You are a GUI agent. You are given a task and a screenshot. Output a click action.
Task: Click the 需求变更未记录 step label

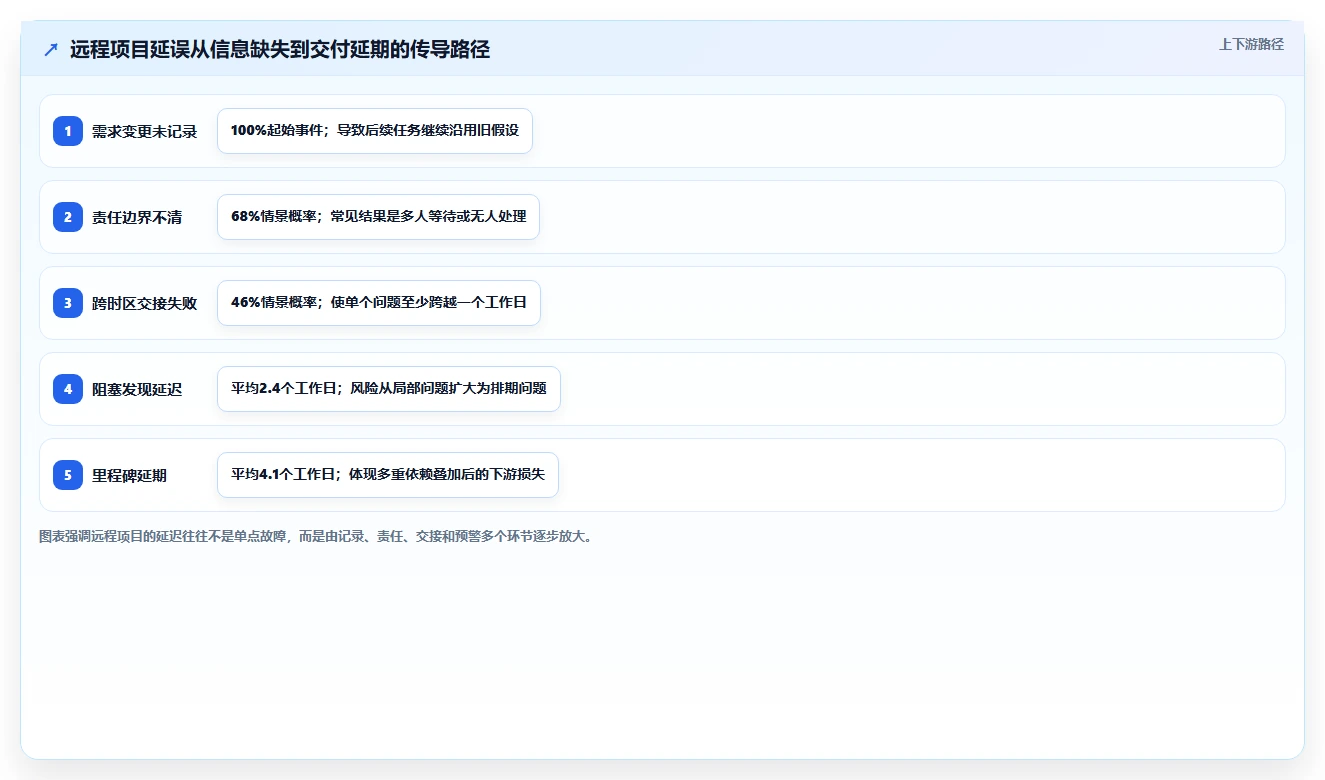[145, 132]
